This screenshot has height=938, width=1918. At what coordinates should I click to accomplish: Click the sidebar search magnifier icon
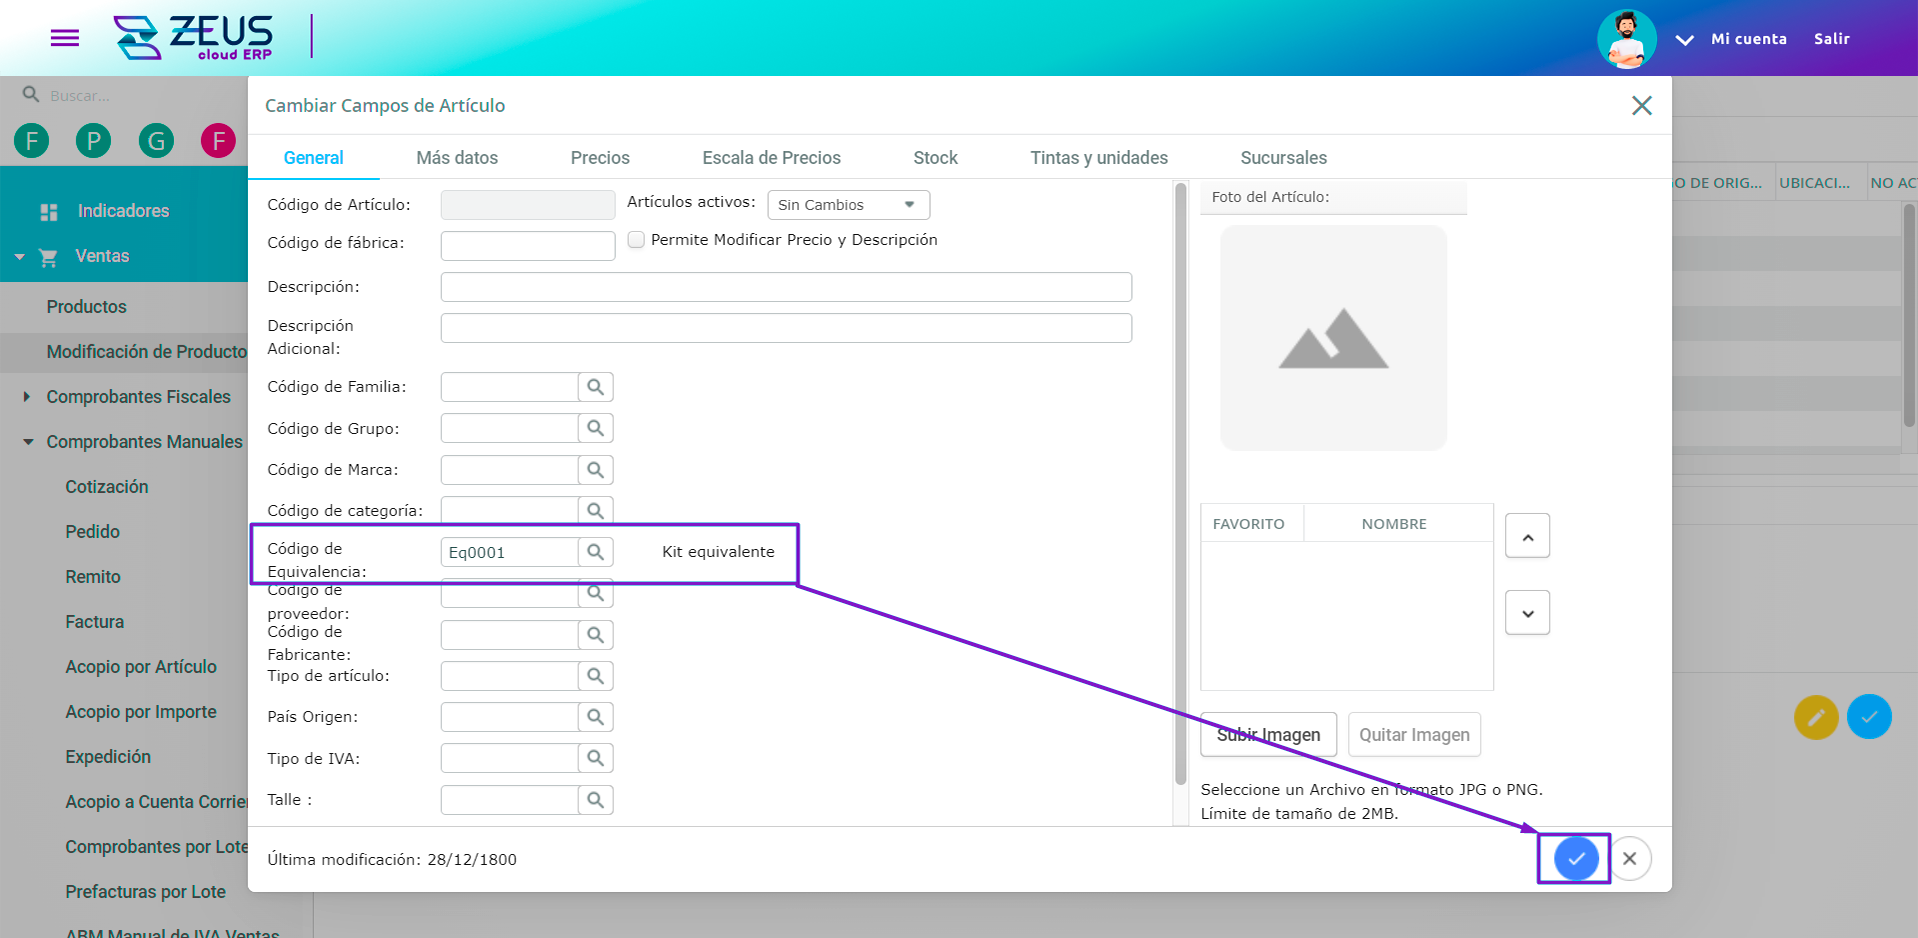tap(30, 94)
